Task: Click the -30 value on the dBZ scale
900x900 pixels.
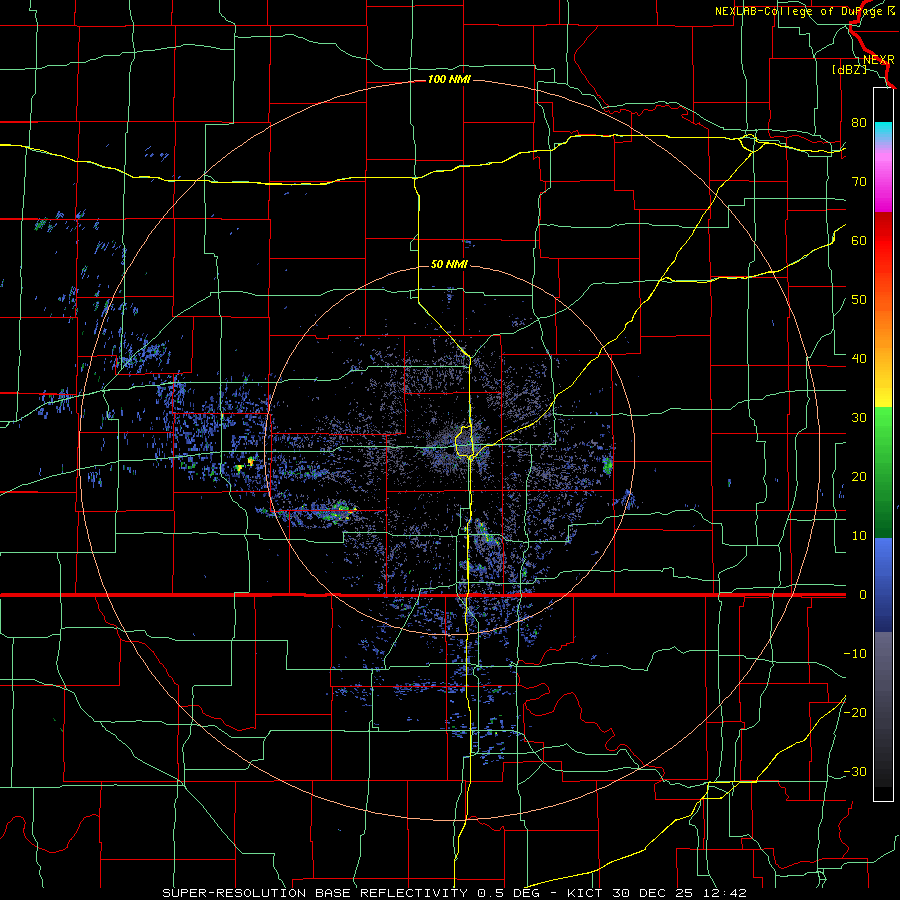Action: (x=855, y=771)
